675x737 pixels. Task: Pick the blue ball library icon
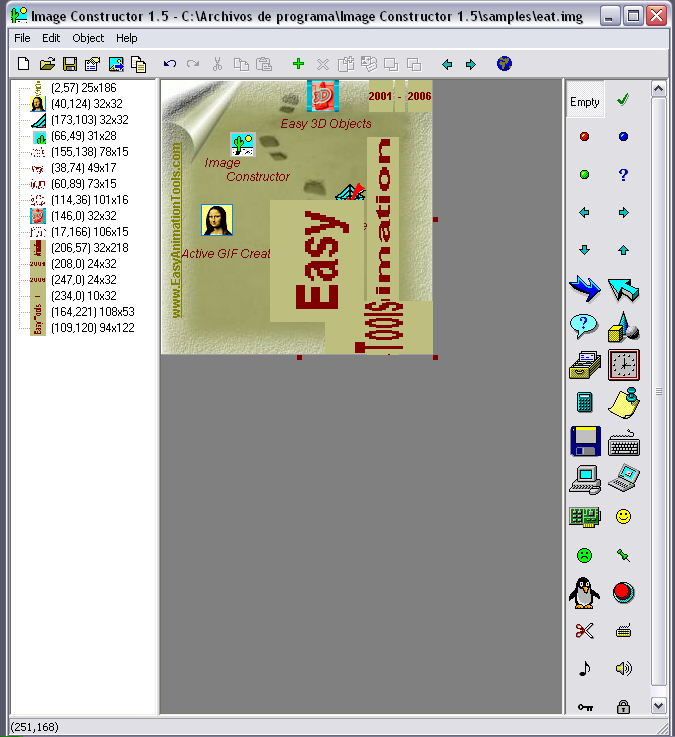(x=623, y=136)
